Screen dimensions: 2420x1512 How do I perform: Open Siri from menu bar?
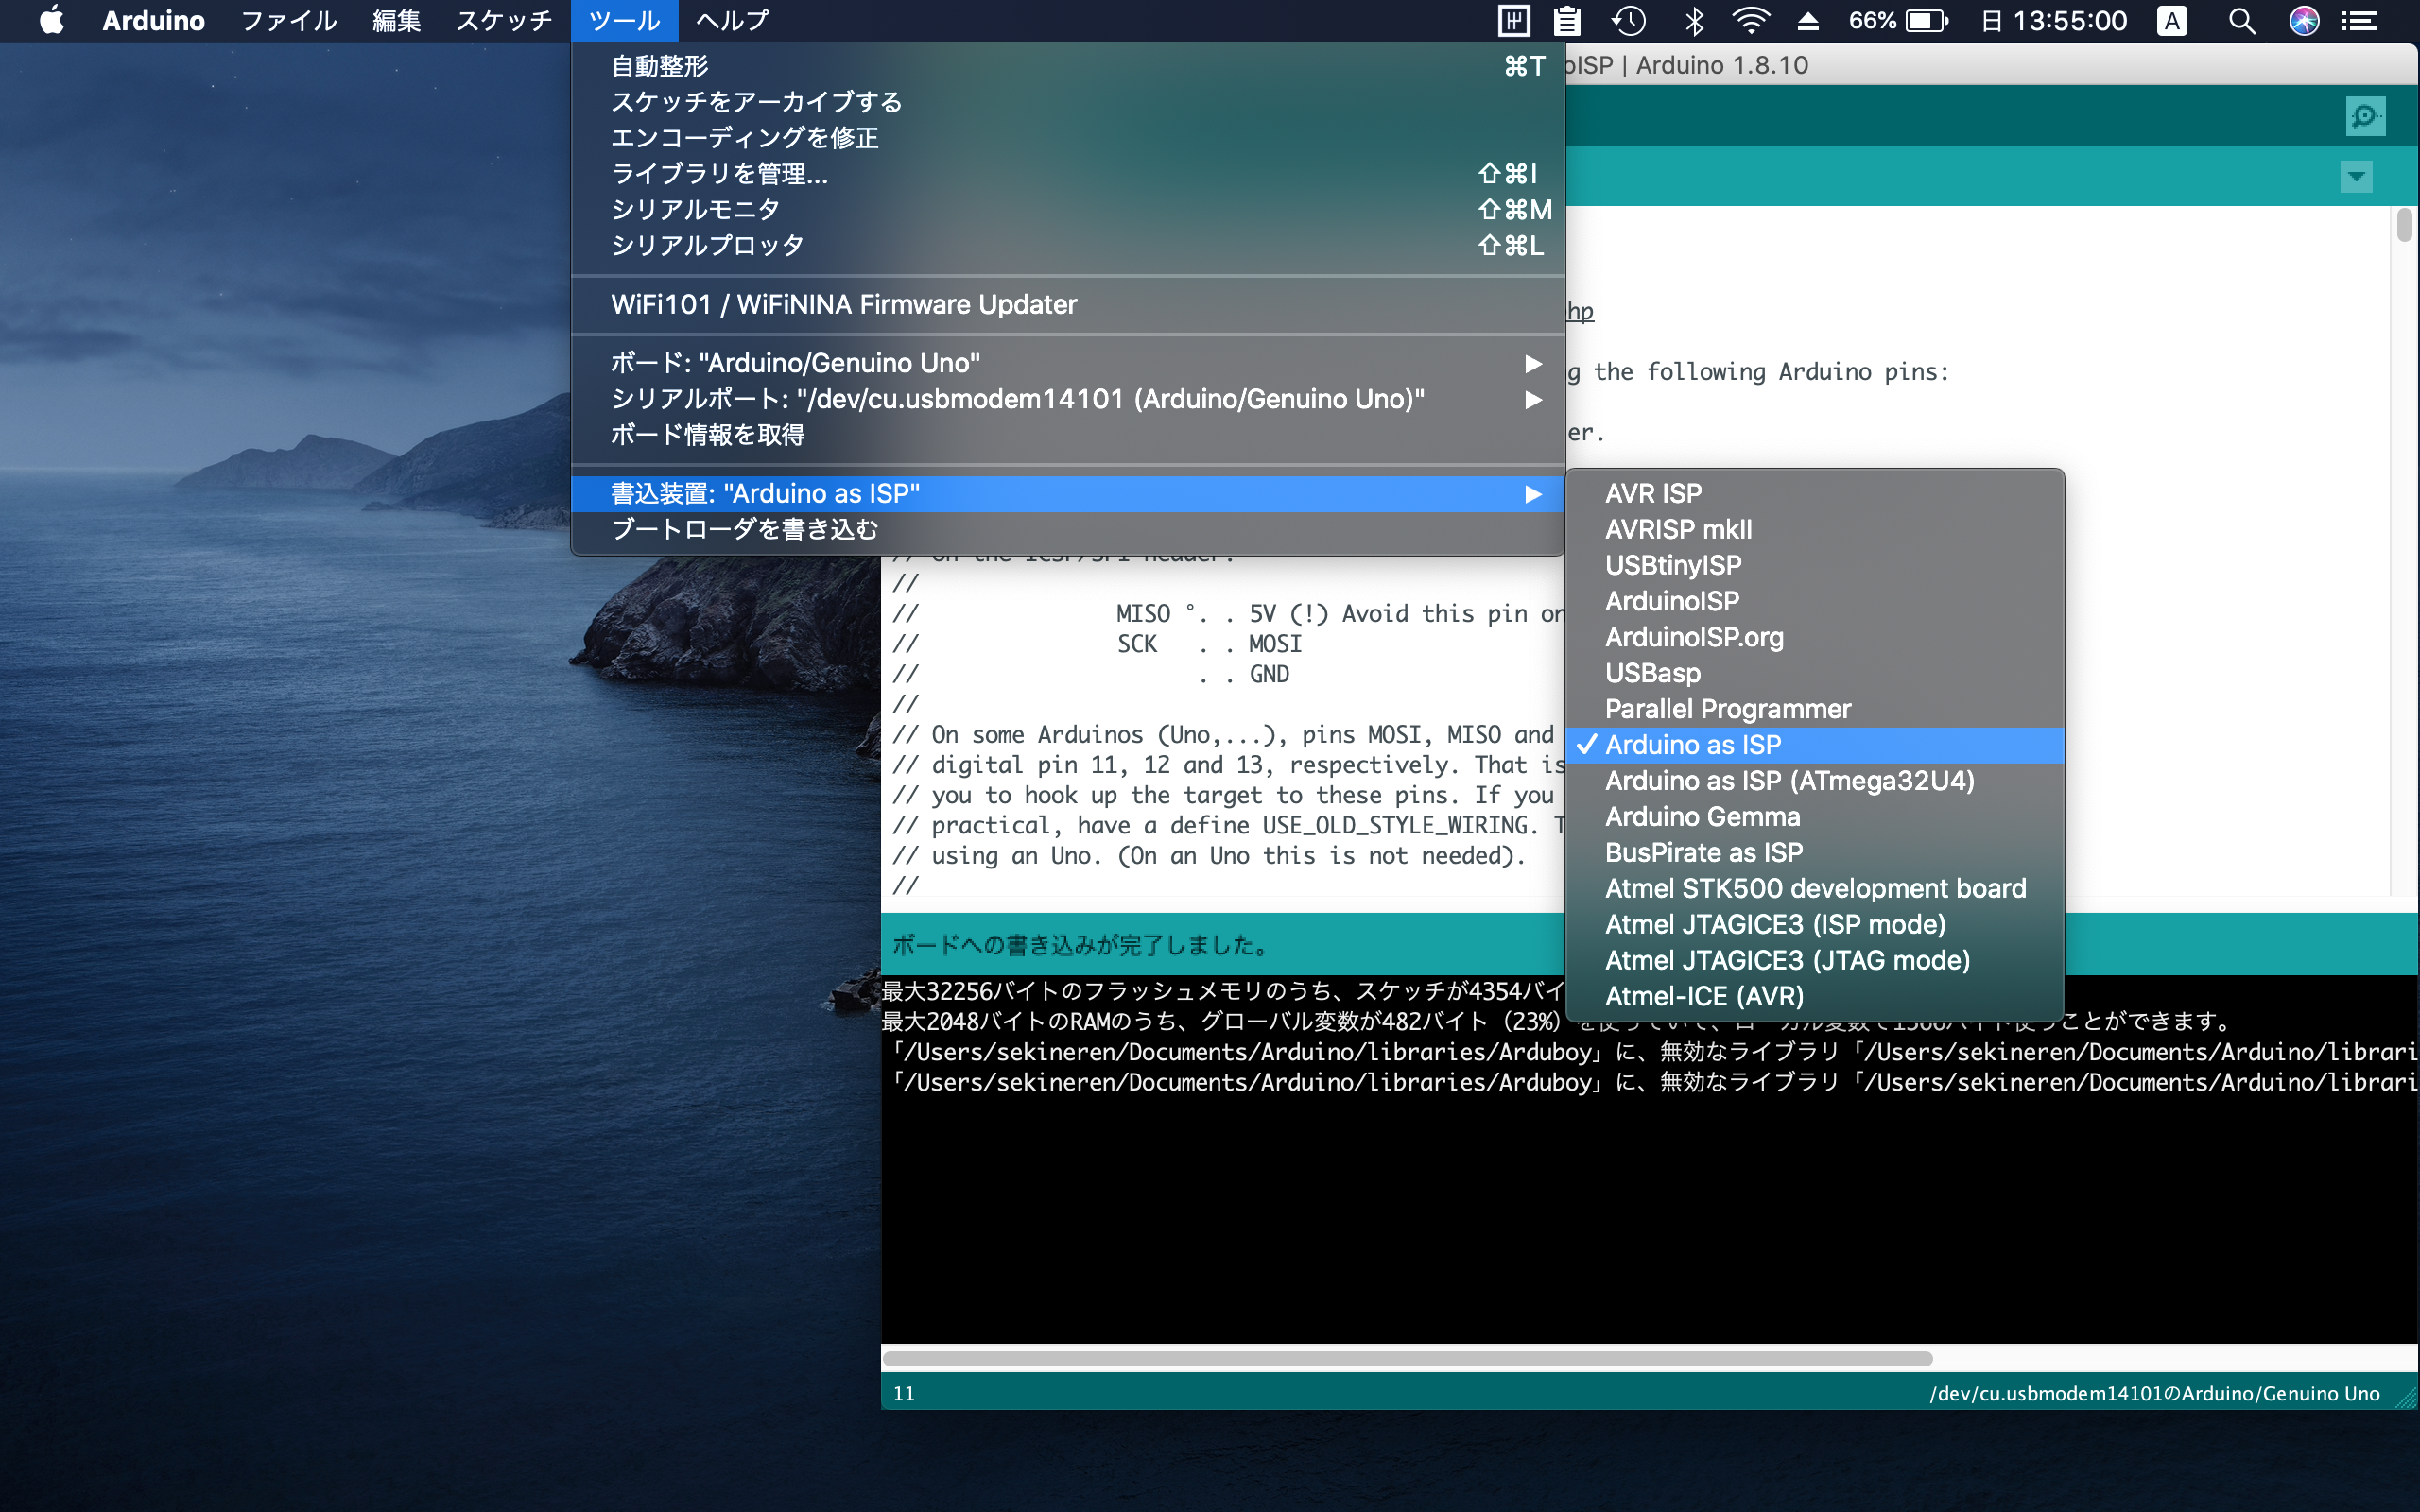pos(2304,21)
